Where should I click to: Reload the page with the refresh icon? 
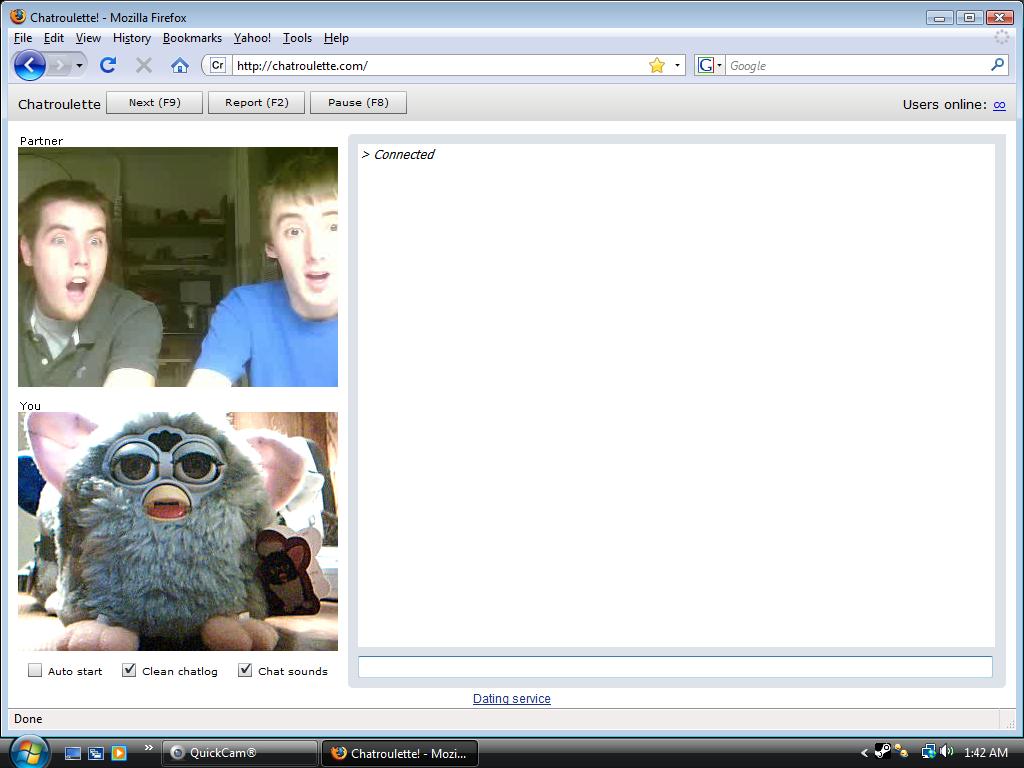click(108, 65)
